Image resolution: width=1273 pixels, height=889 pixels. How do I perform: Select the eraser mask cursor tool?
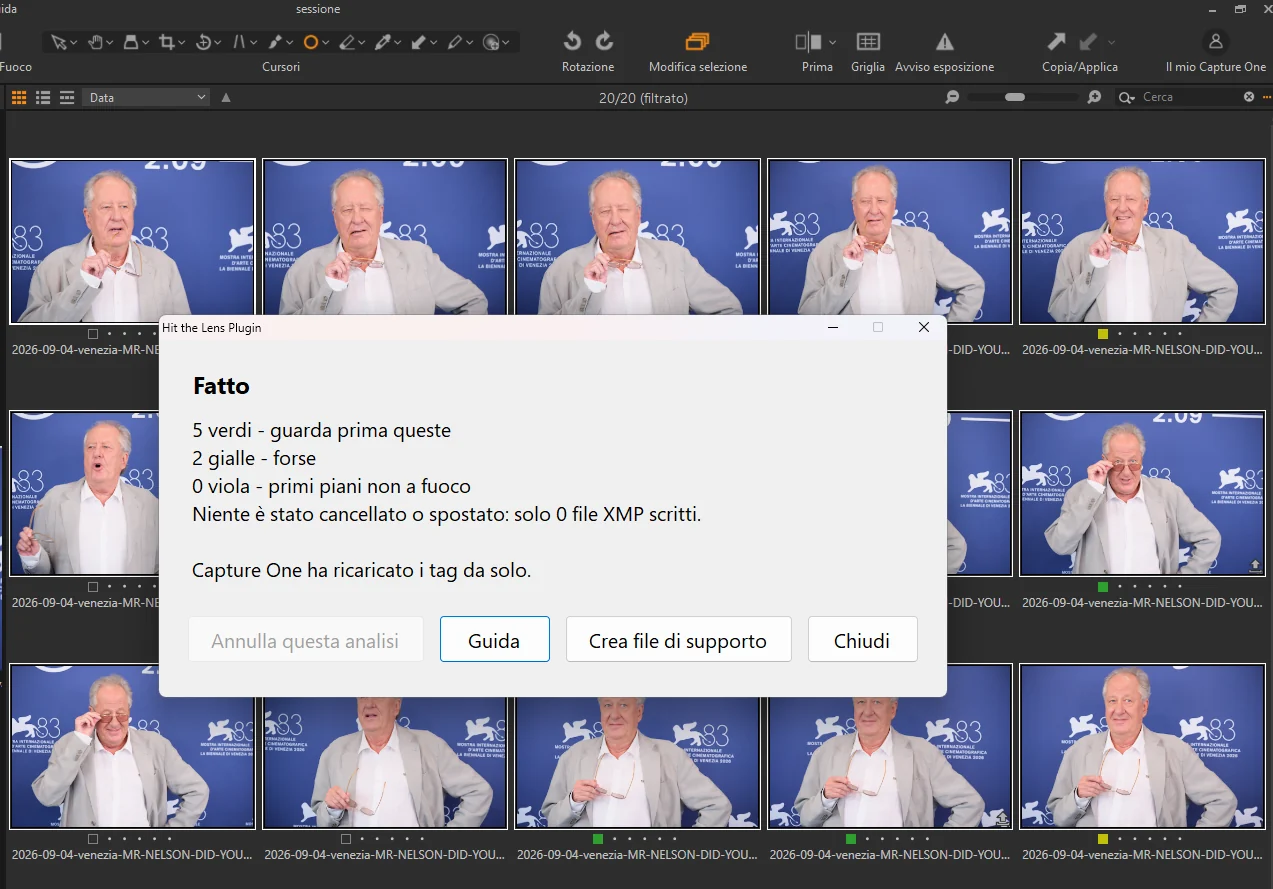point(347,42)
